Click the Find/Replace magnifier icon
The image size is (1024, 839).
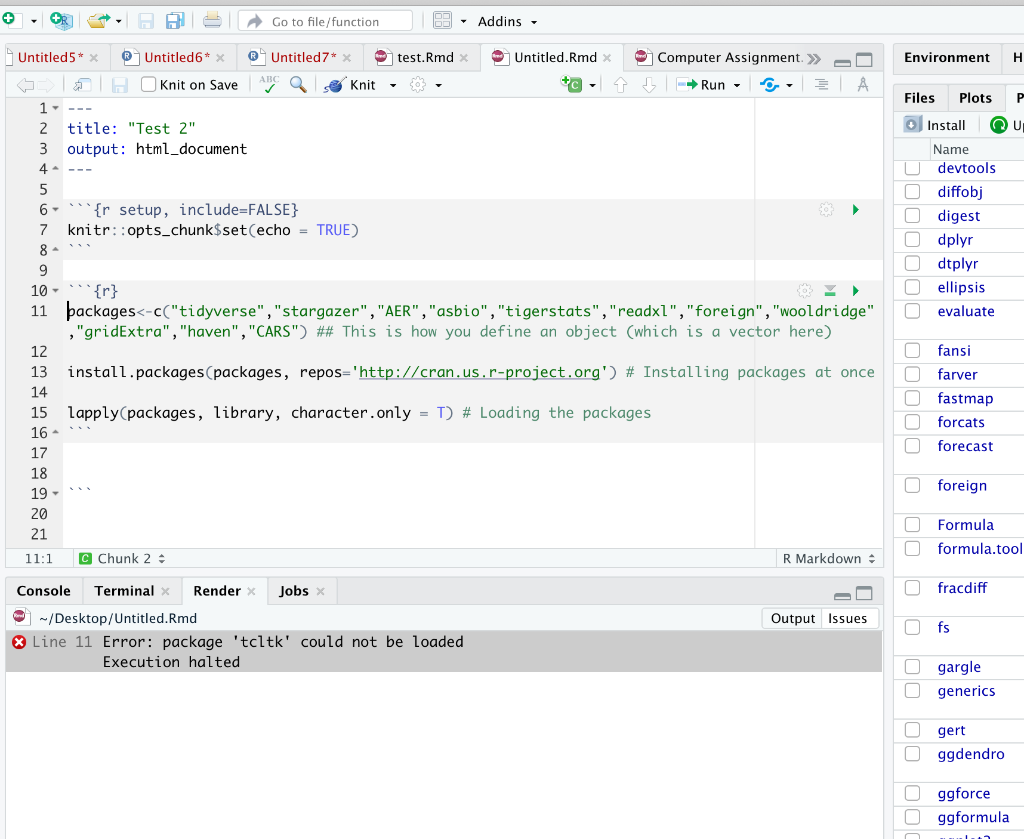click(298, 84)
